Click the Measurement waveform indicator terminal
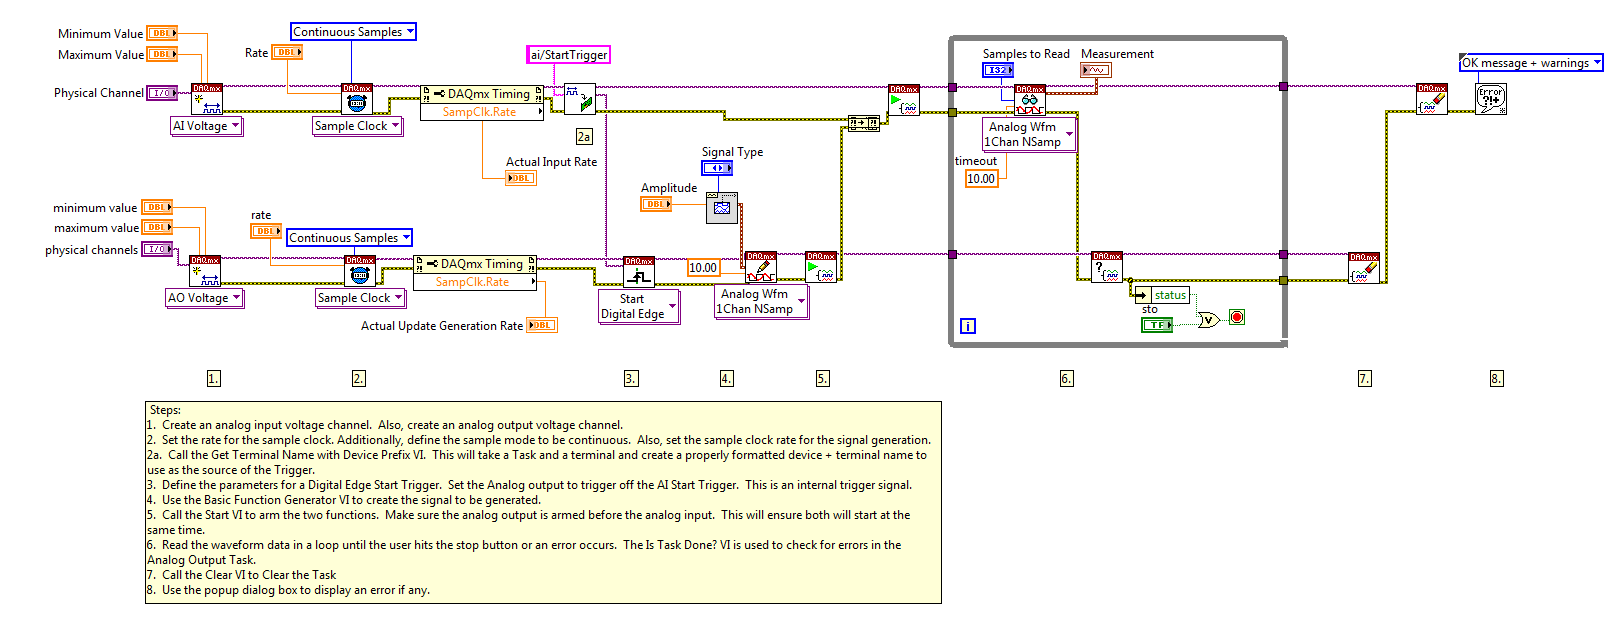This screenshot has height=623, width=1606. 1096,70
